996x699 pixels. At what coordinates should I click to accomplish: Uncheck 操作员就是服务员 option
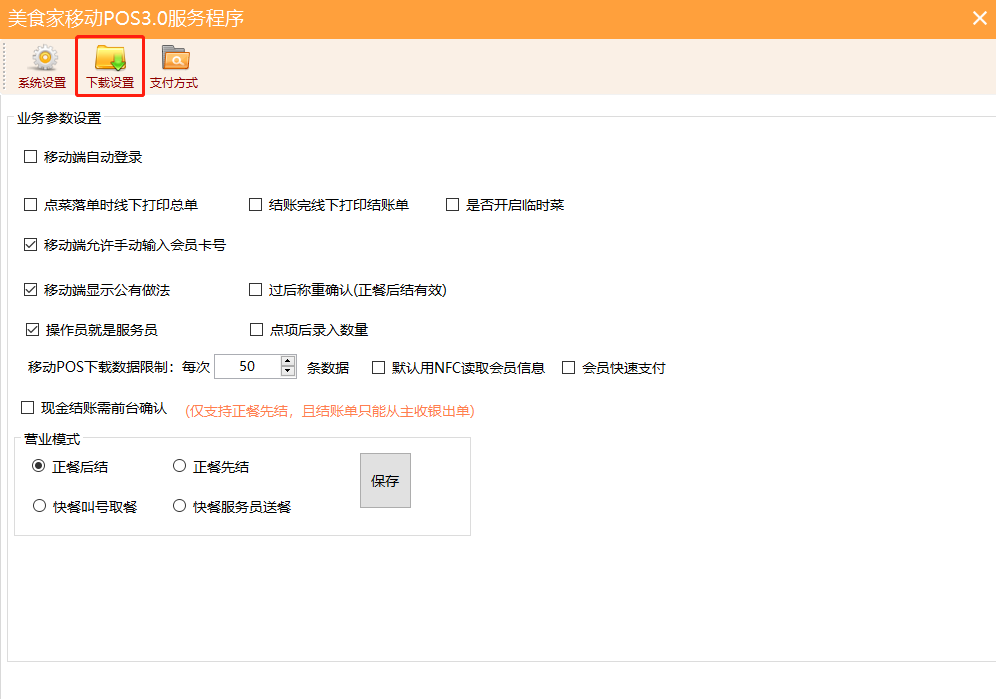[32, 329]
